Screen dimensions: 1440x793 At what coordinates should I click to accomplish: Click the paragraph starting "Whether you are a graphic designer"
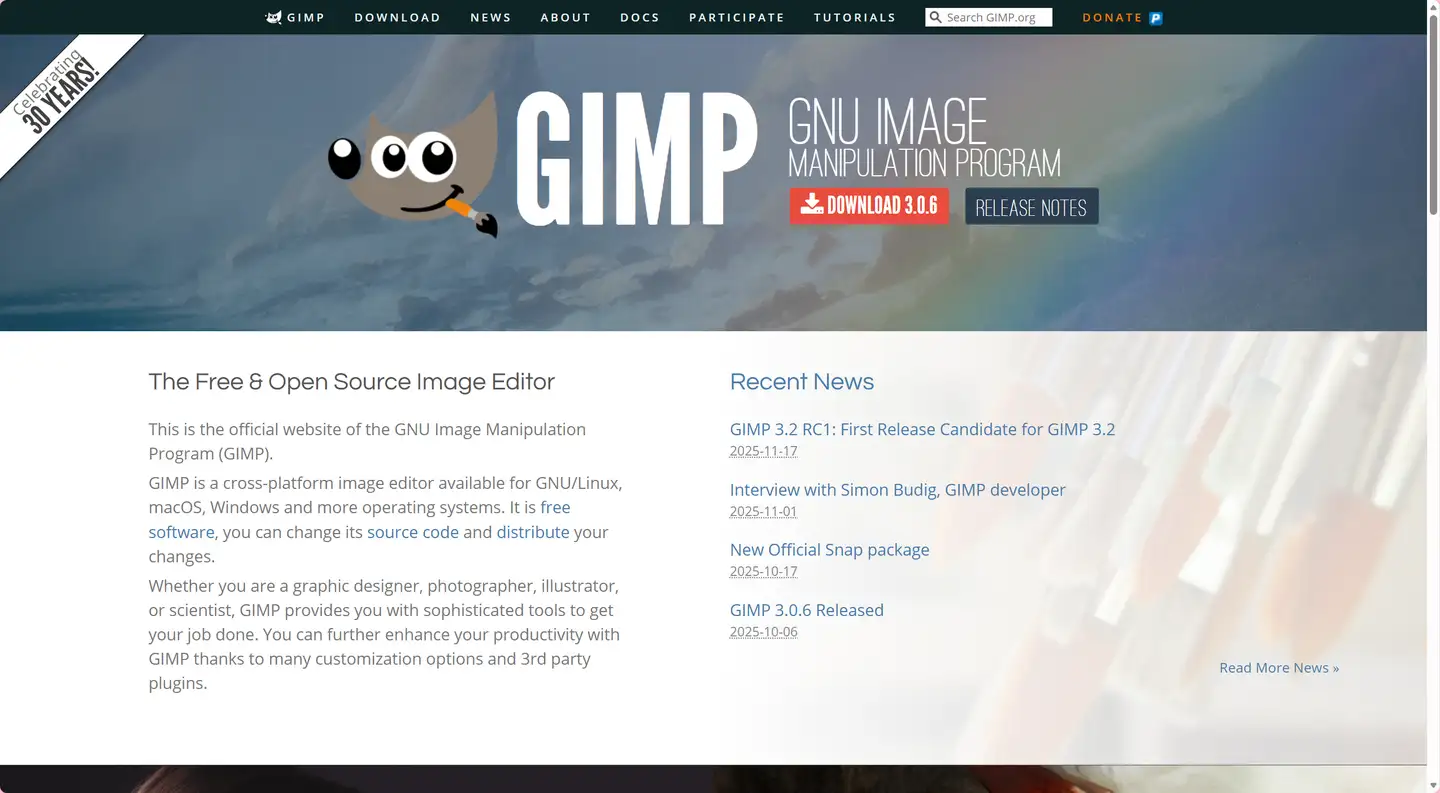click(384, 634)
